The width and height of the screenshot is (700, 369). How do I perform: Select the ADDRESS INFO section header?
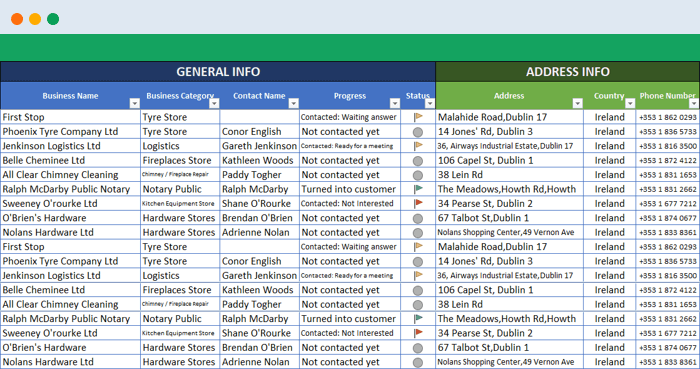coord(568,72)
